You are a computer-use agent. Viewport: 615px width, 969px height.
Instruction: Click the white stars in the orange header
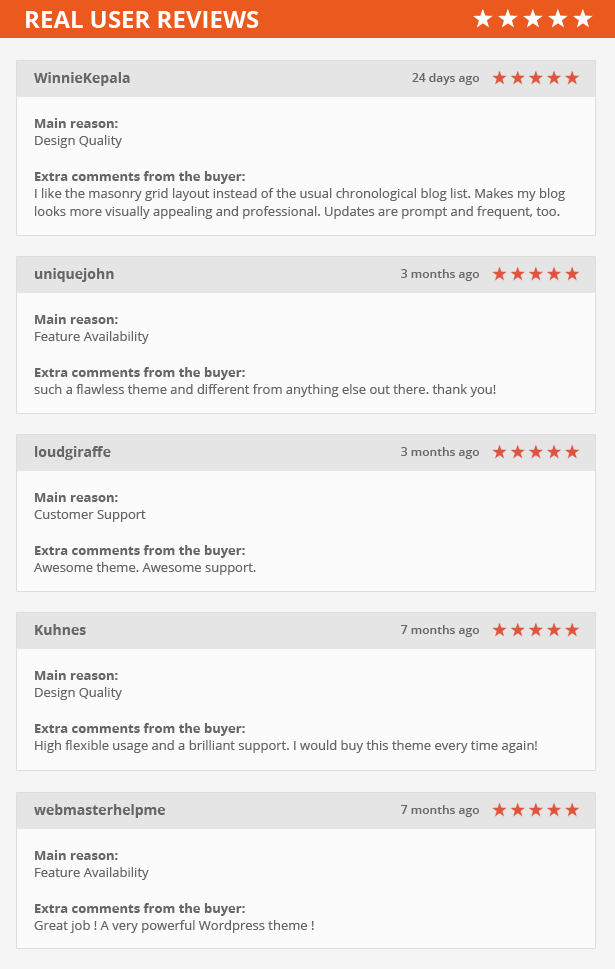(533, 19)
